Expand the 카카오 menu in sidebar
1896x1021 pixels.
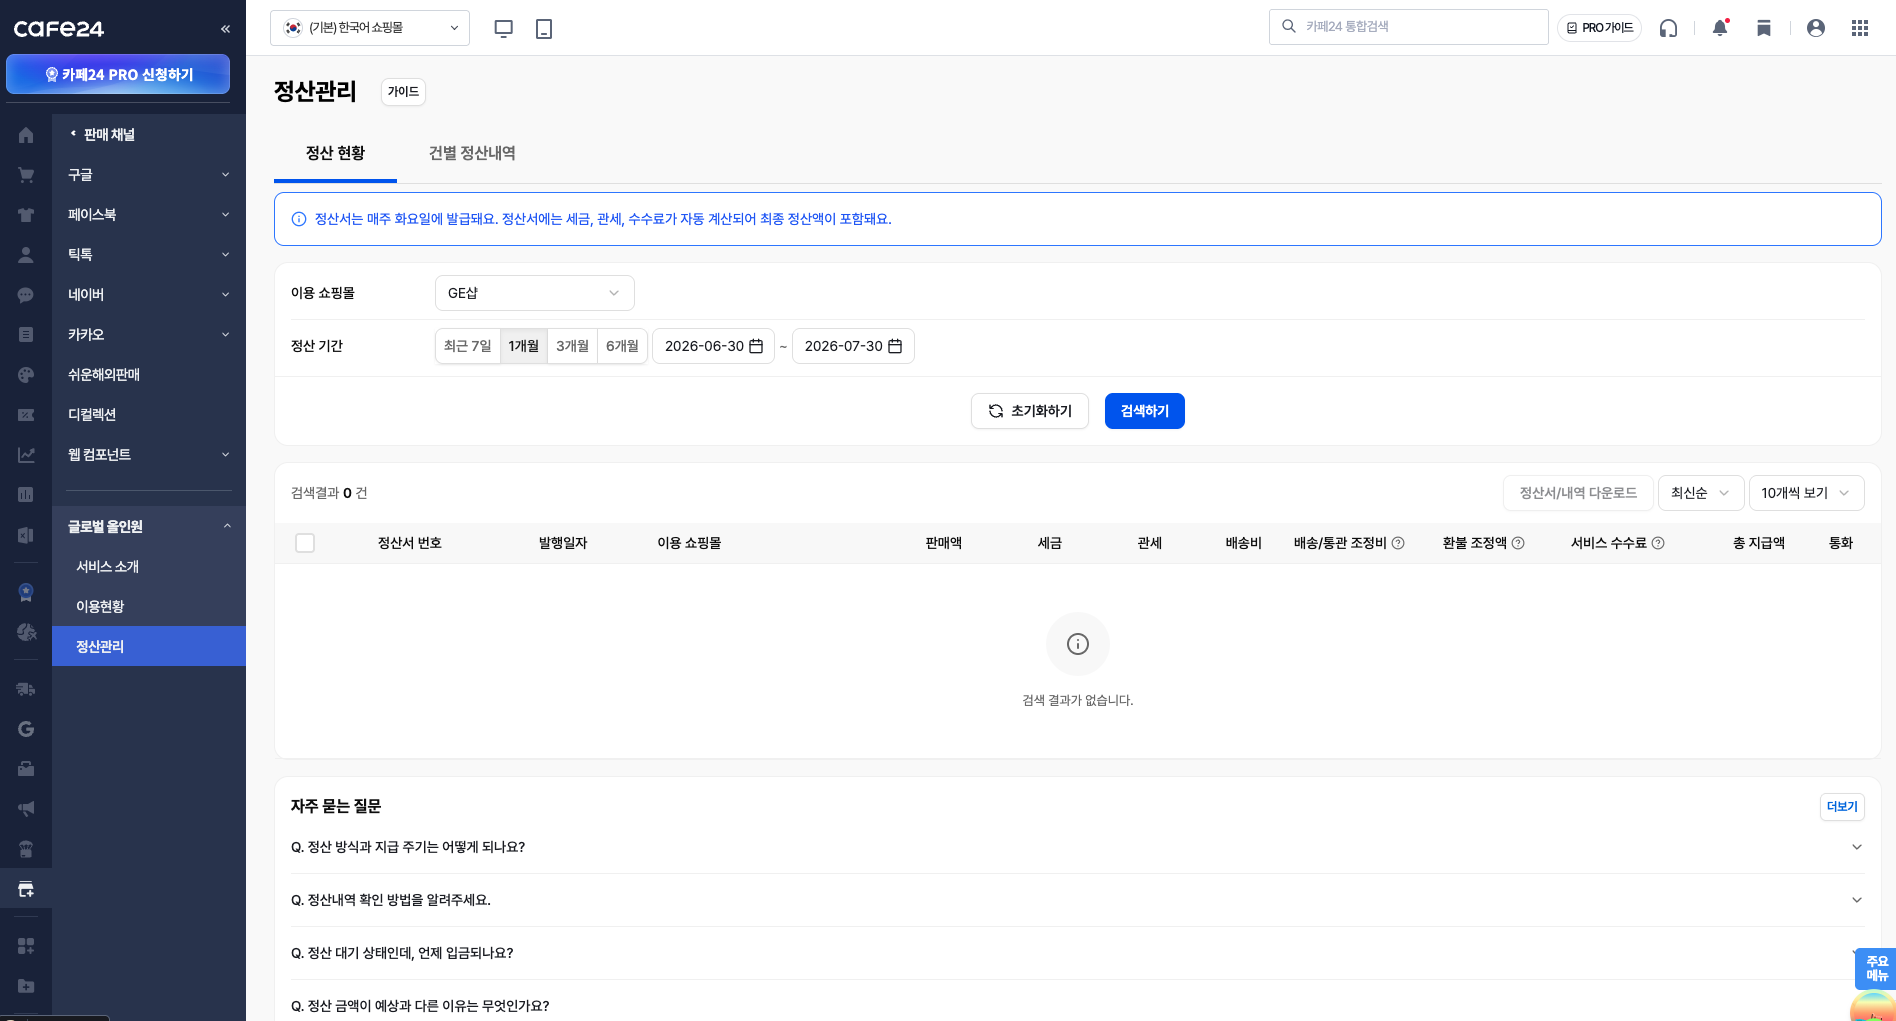point(149,335)
